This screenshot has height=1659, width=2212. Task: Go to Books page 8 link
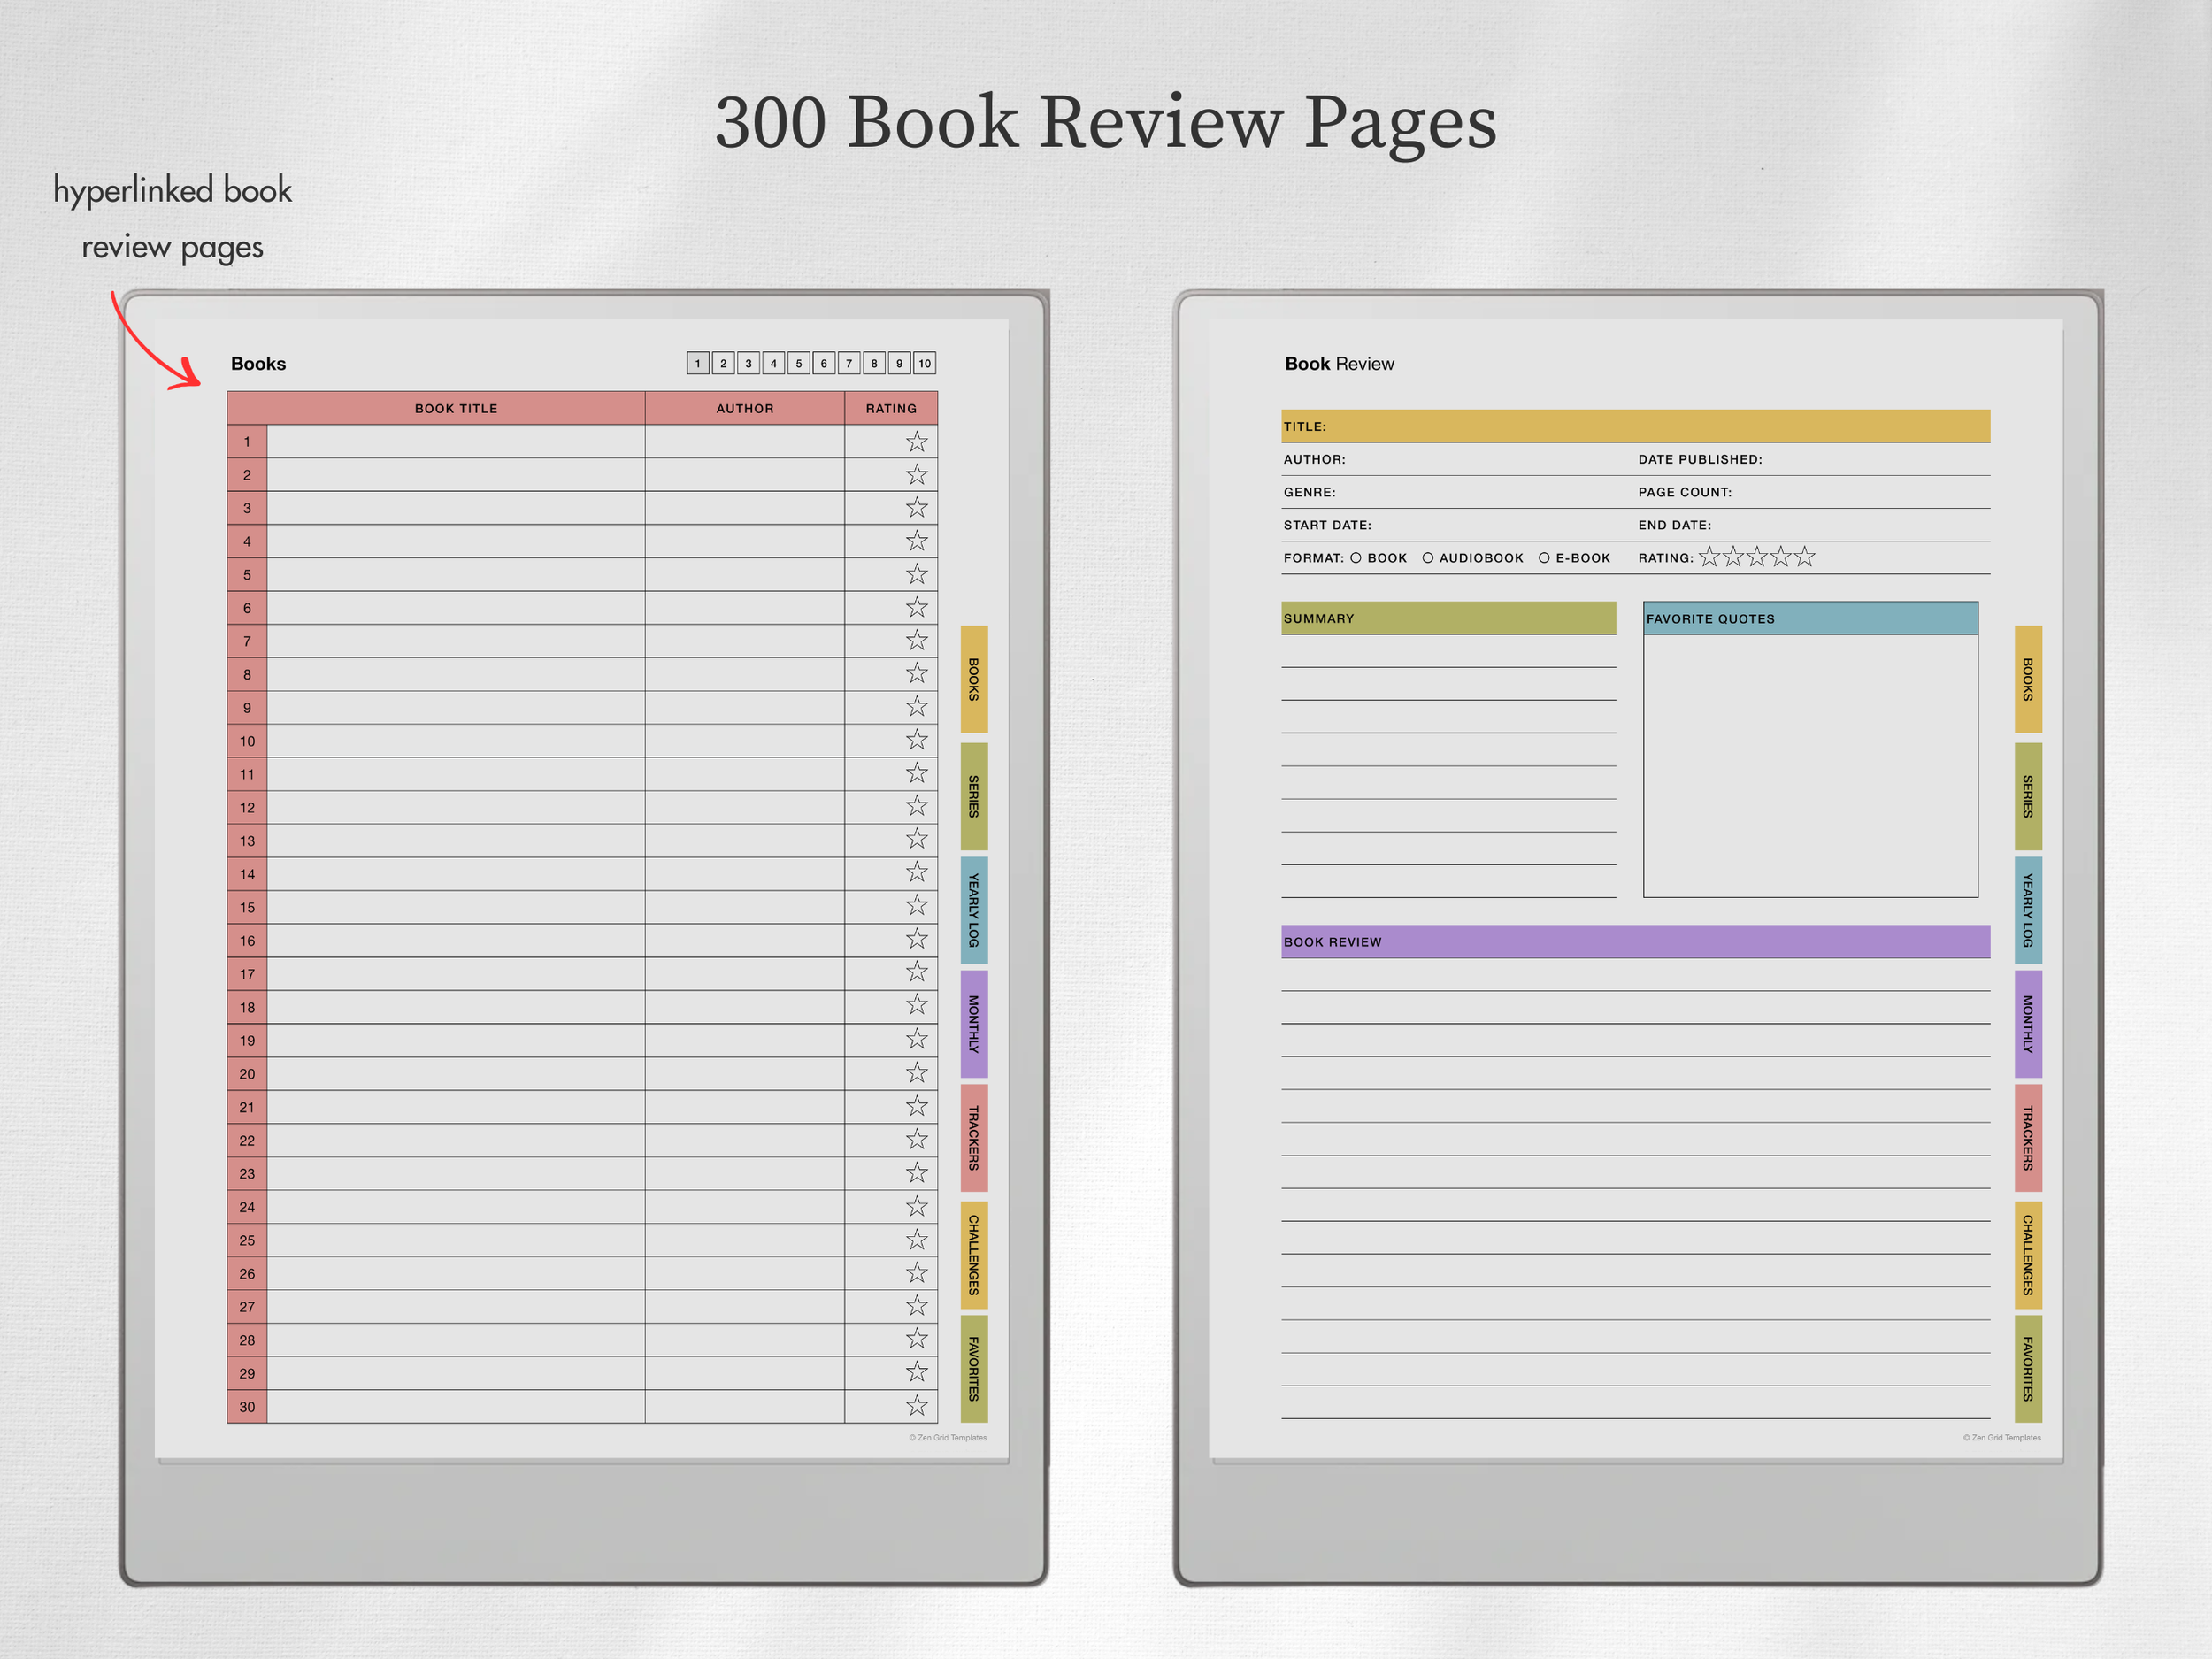pyautogui.click(x=874, y=363)
